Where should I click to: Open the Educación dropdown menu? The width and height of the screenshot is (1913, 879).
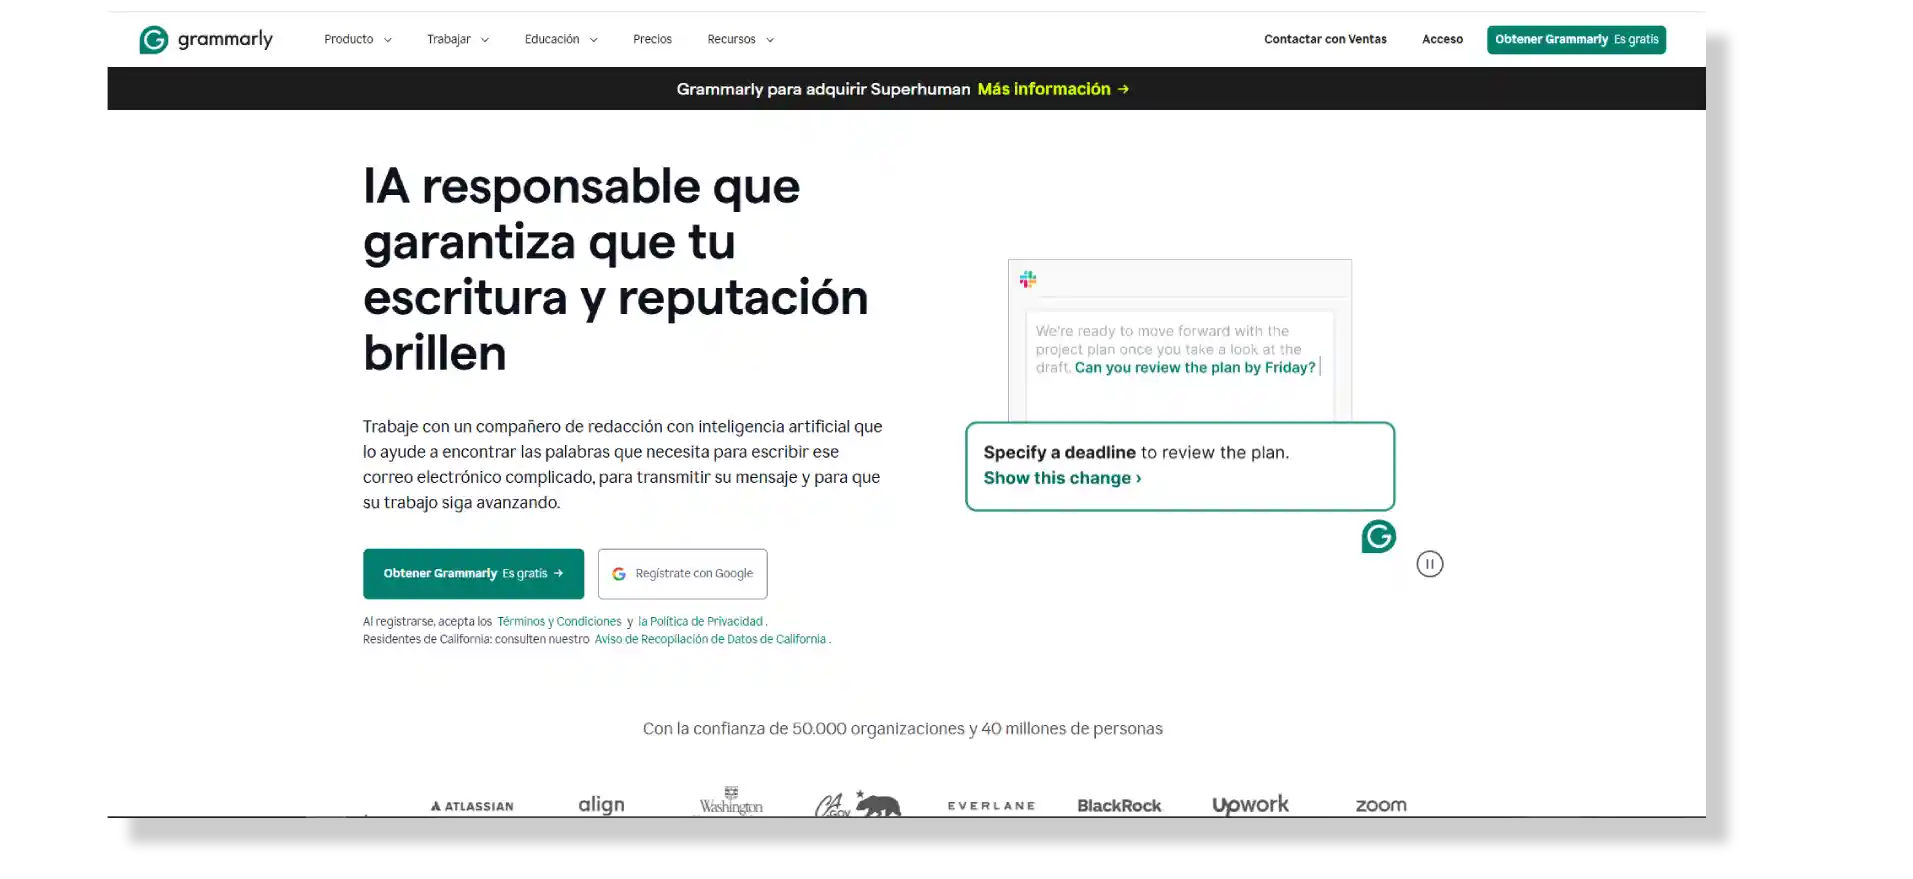pyautogui.click(x=560, y=40)
